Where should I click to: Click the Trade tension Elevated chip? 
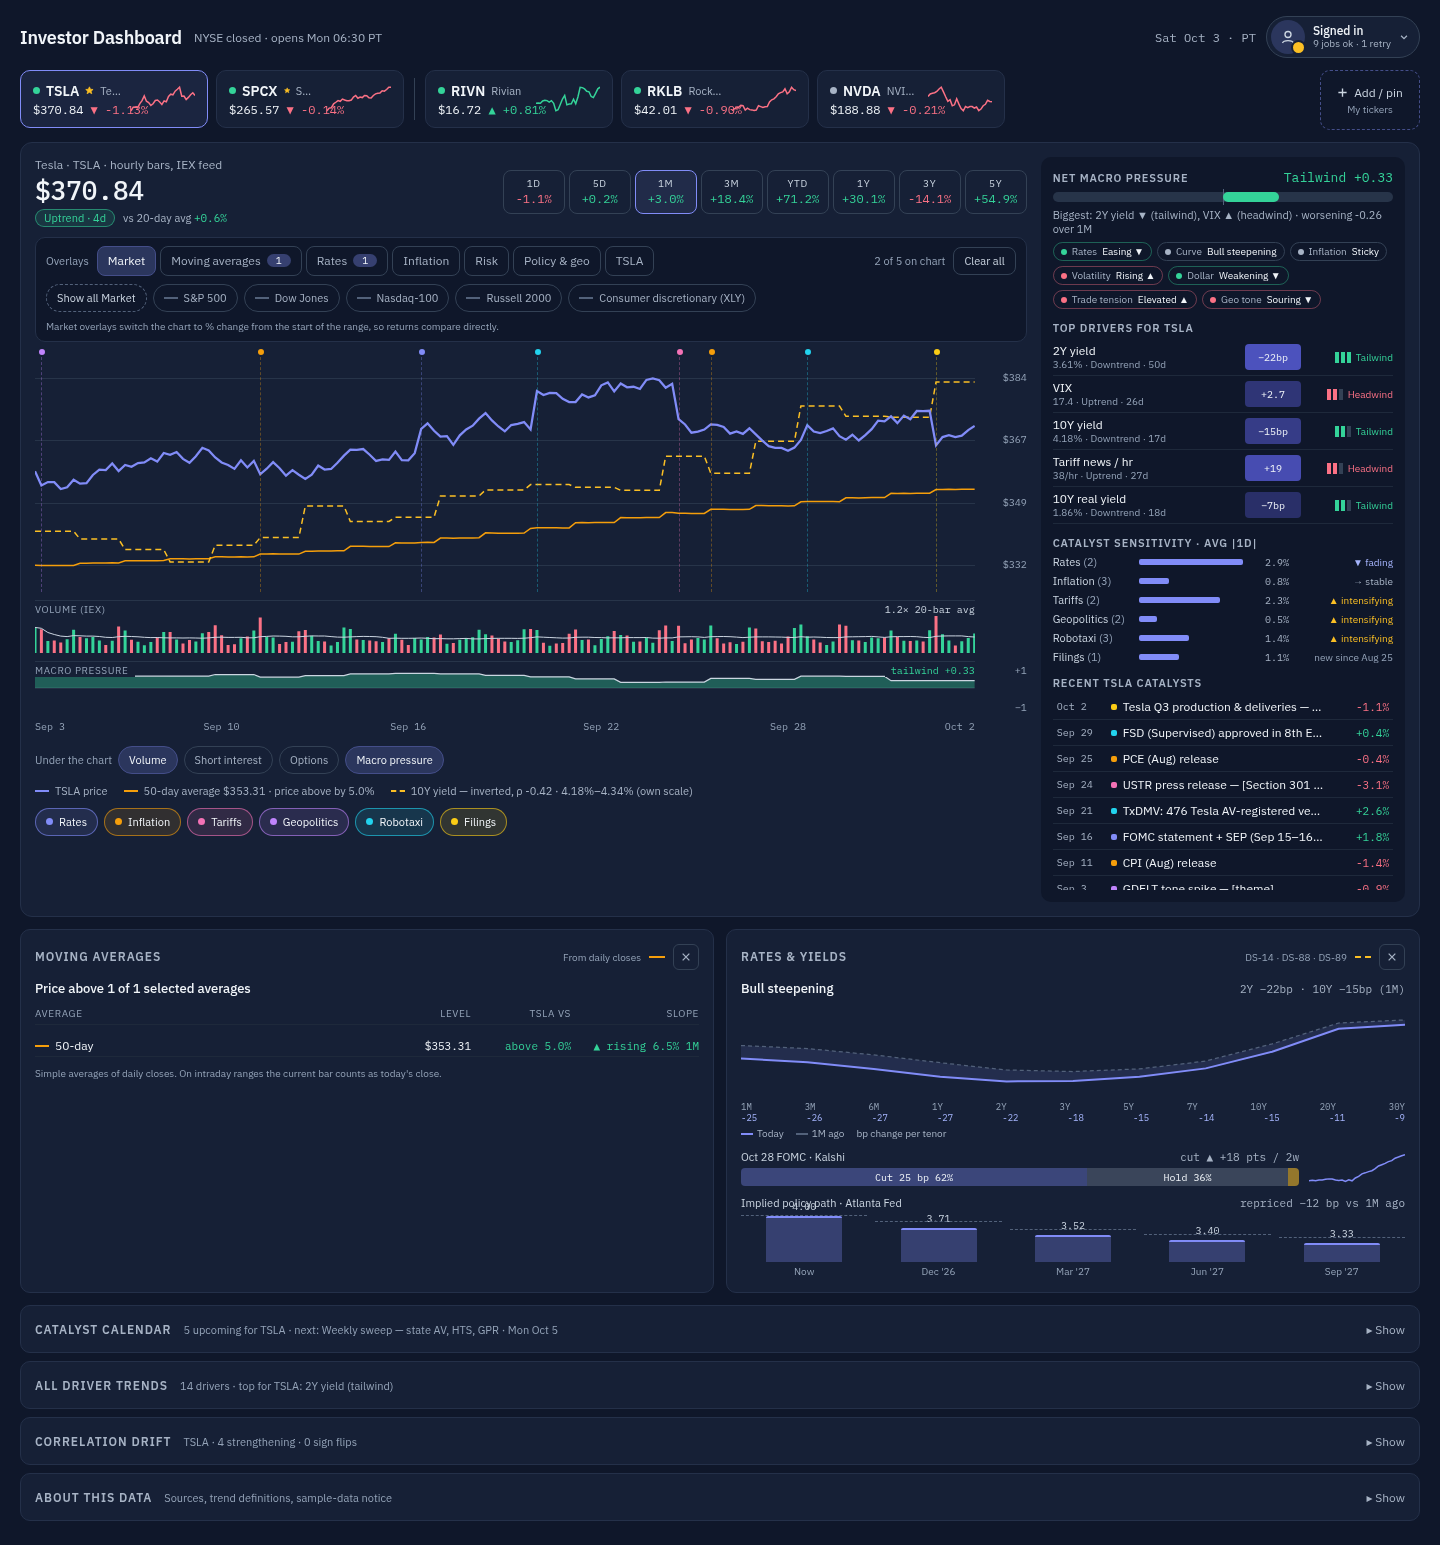pos(1125,300)
